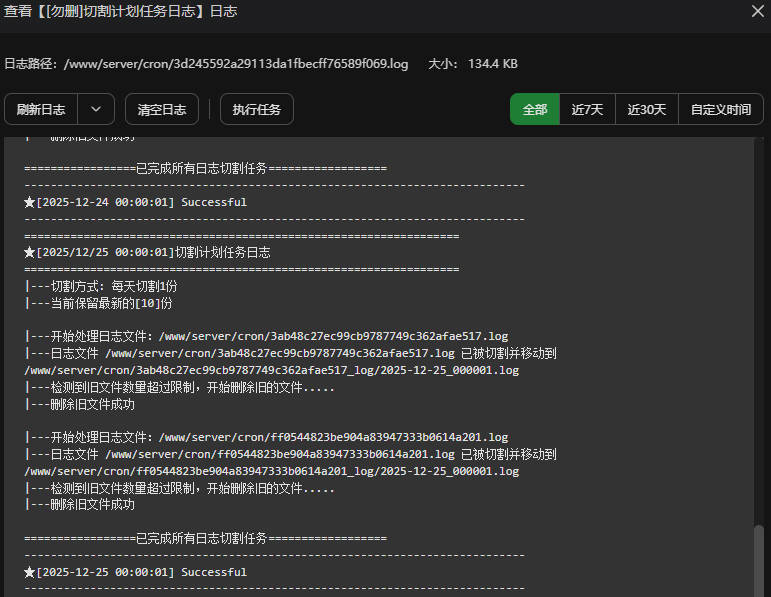The width and height of the screenshot is (771, 597).
Task: Open the 自定义时间 filter tab
Action: [721, 109]
